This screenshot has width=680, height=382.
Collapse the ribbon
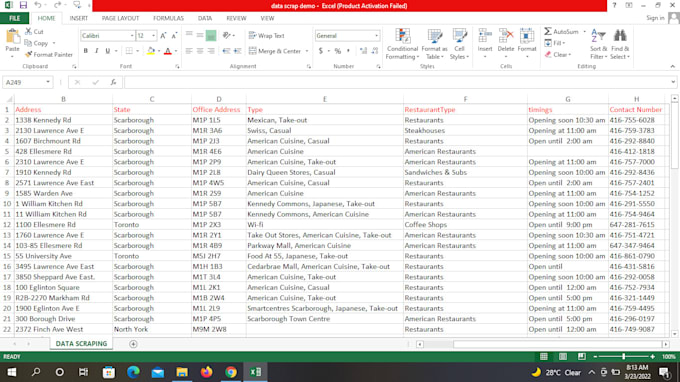673,66
